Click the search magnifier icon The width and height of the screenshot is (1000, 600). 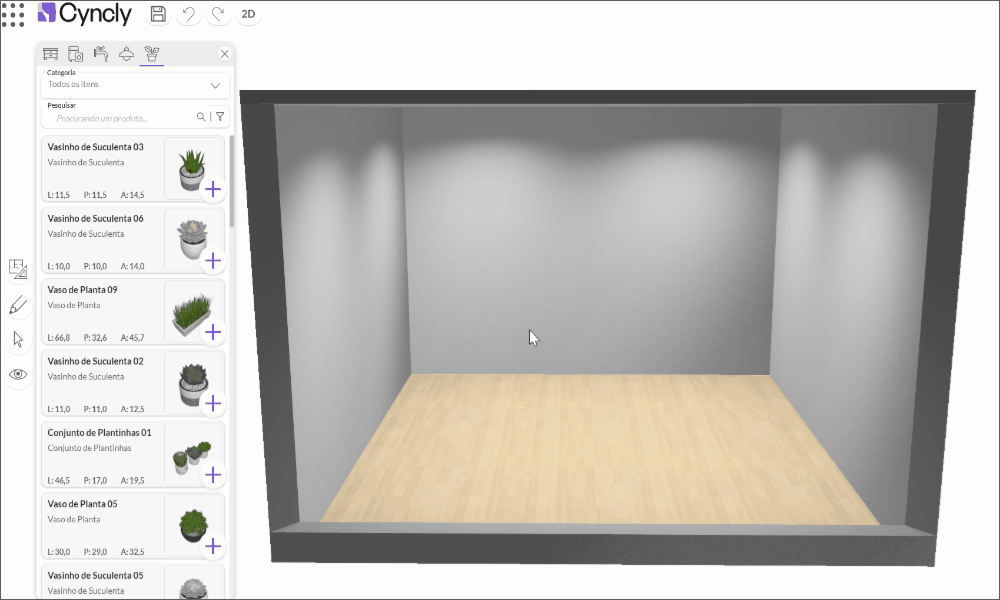pyautogui.click(x=201, y=117)
